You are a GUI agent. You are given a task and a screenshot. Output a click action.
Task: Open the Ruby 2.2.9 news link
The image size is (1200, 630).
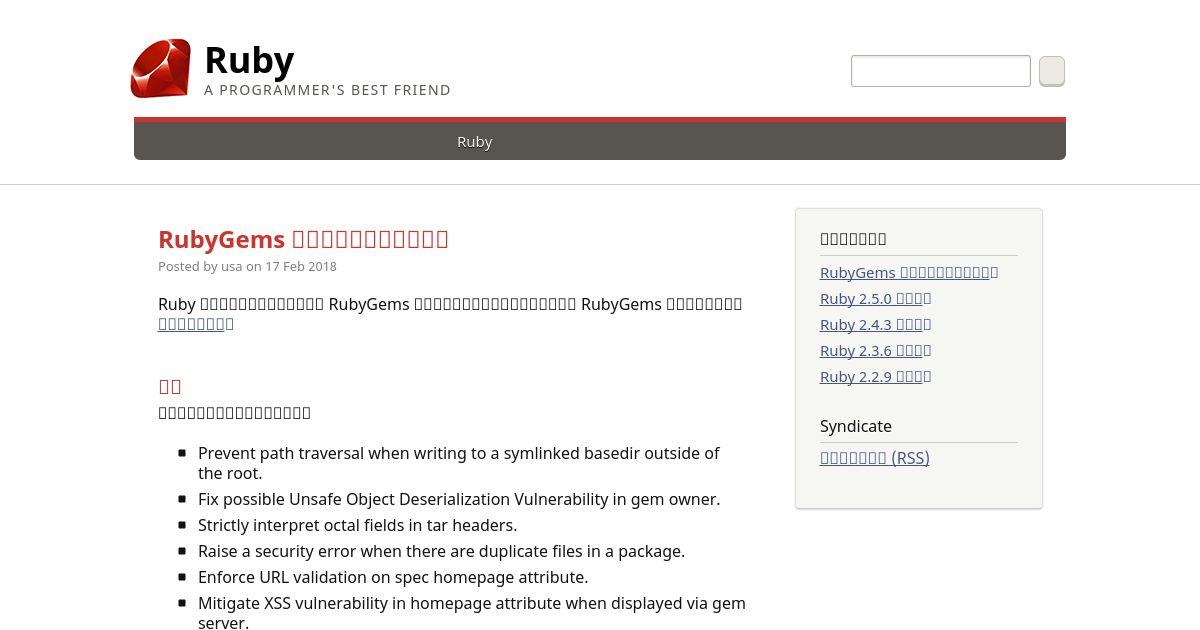(x=875, y=376)
